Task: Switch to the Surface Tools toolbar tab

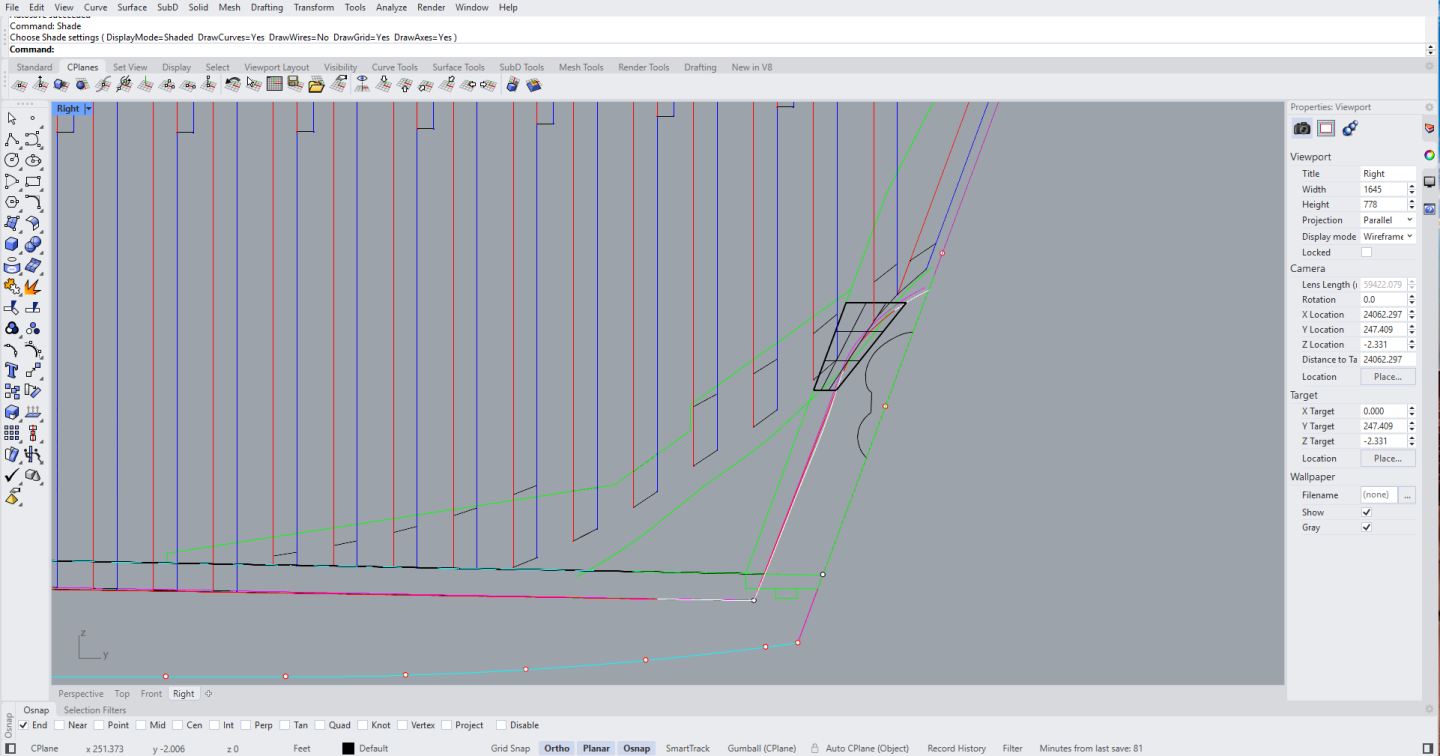Action: pos(458,67)
